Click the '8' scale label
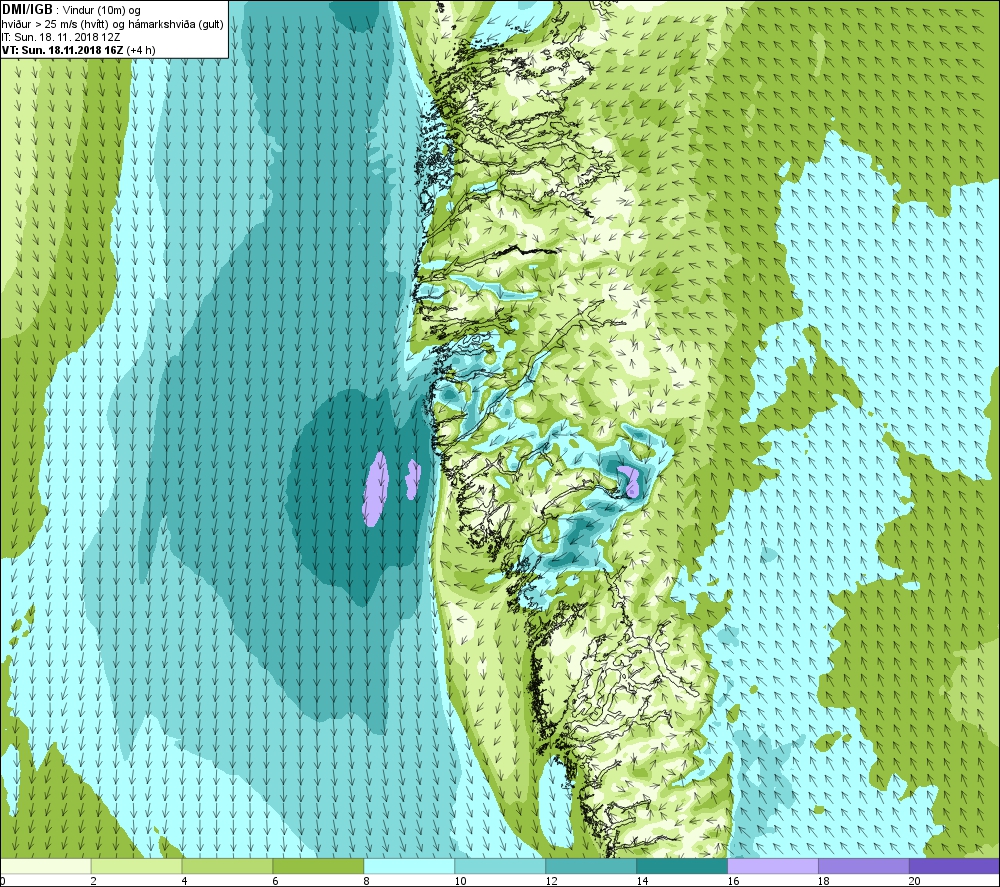Screen dimensions: 1000x887 pyautogui.click(x=366, y=881)
